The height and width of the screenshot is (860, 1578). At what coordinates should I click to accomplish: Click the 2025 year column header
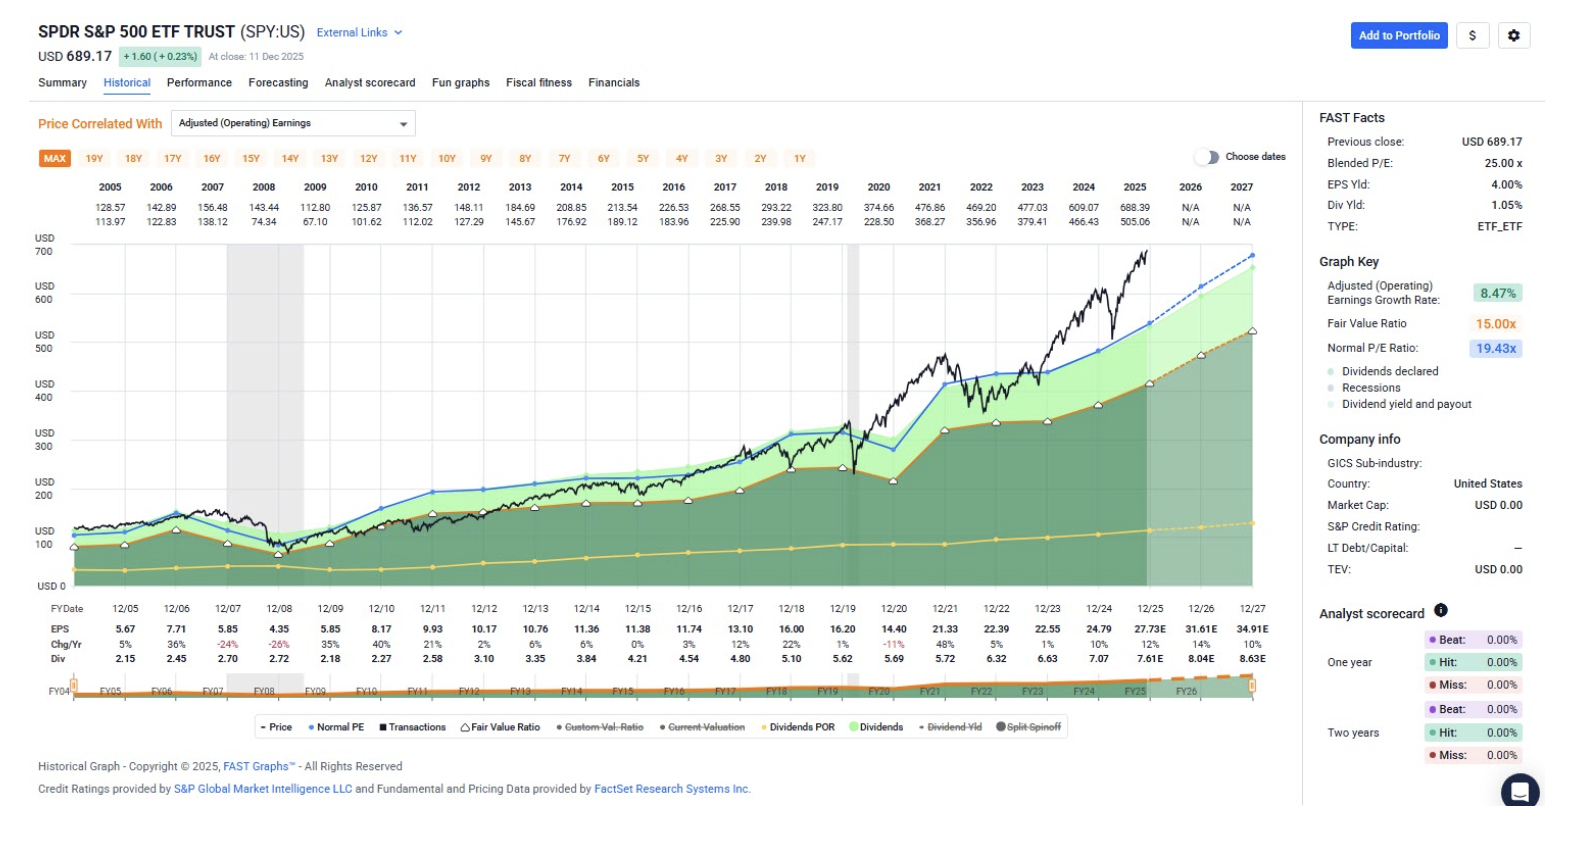tap(1135, 187)
